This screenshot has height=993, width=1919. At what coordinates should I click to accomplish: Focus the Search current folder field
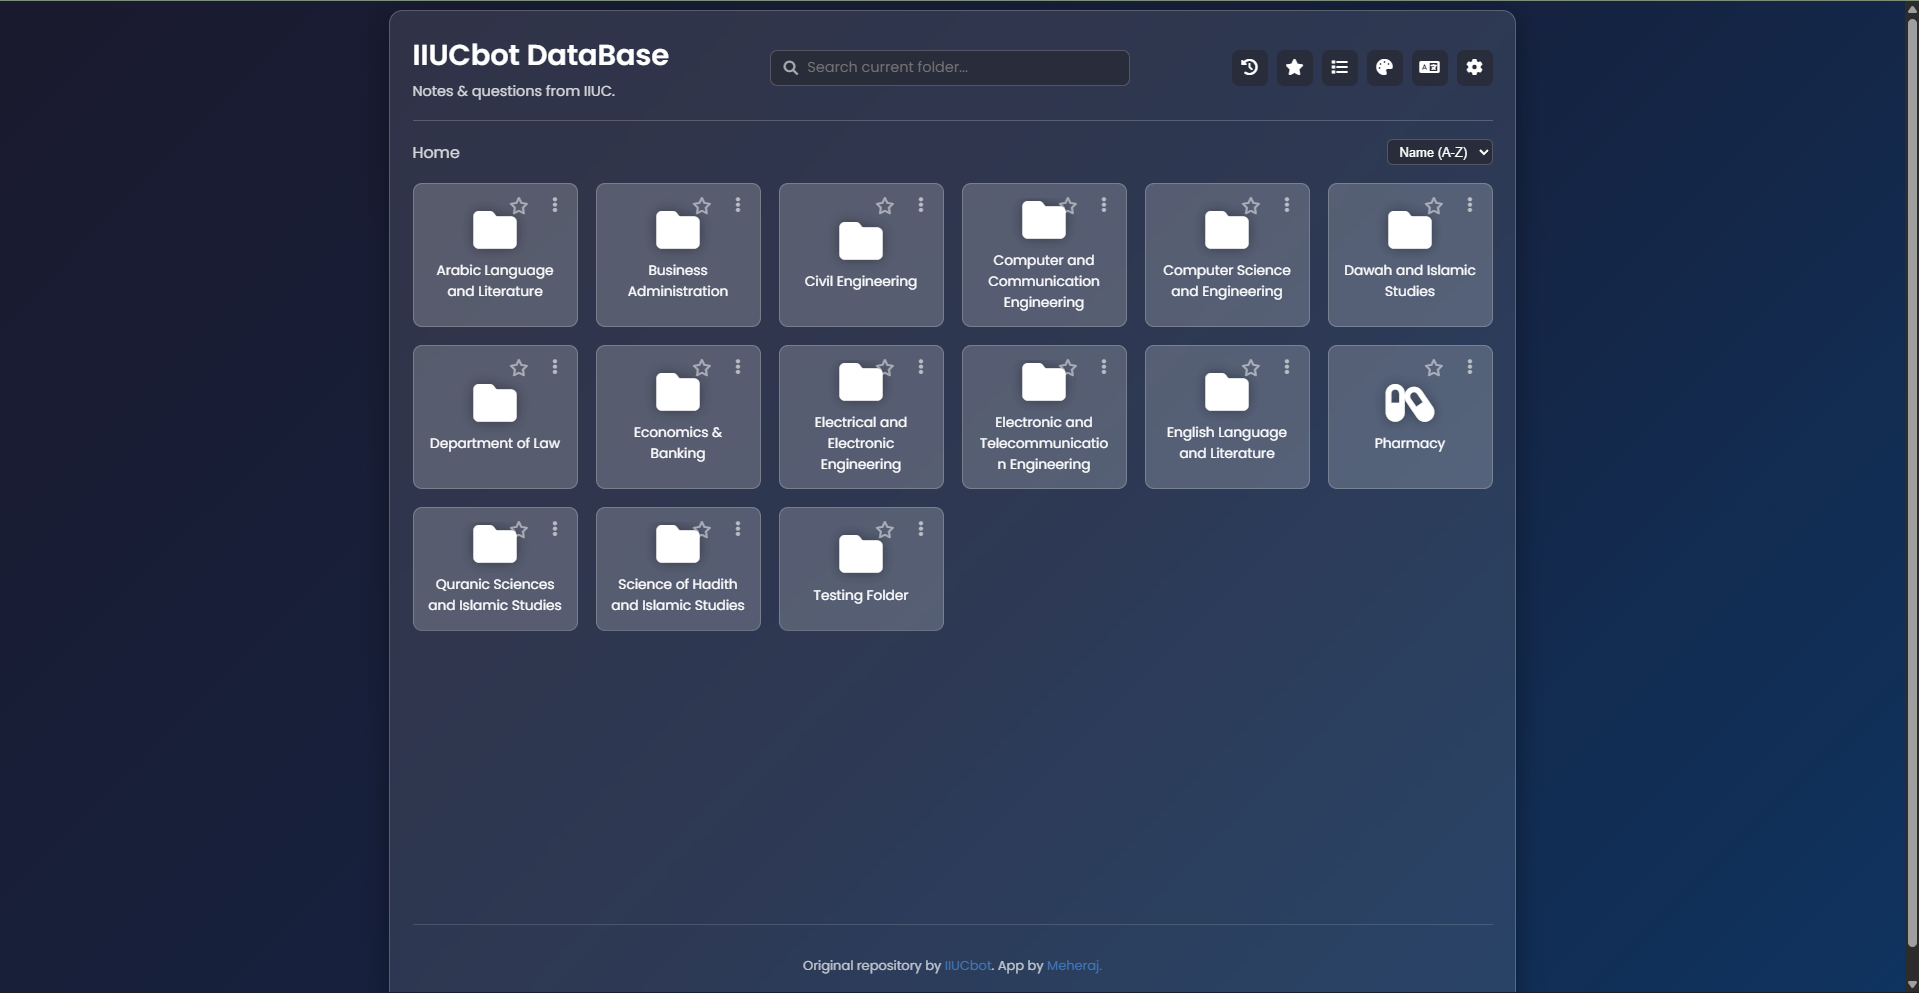960,68
